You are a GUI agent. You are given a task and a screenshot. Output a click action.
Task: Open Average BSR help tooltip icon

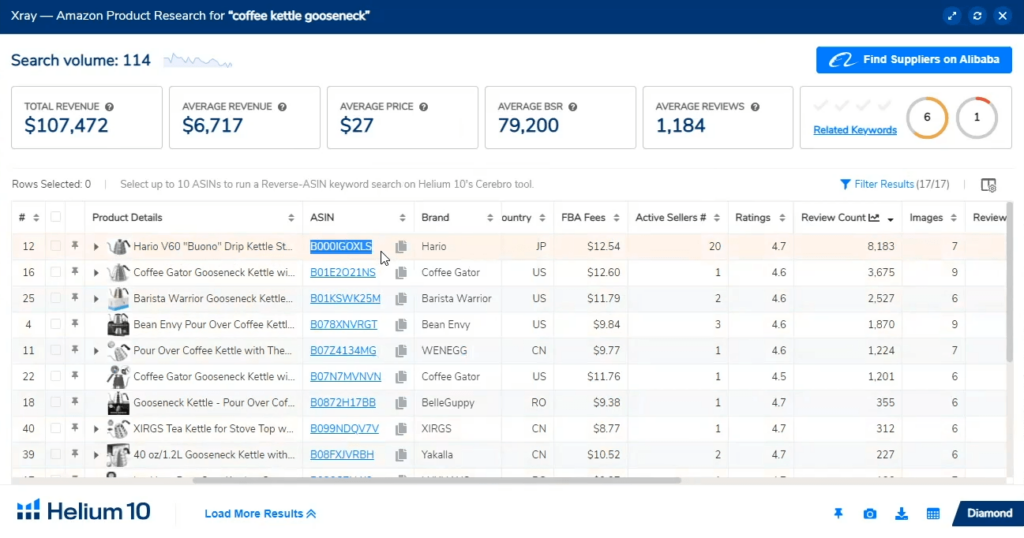click(573, 106)
